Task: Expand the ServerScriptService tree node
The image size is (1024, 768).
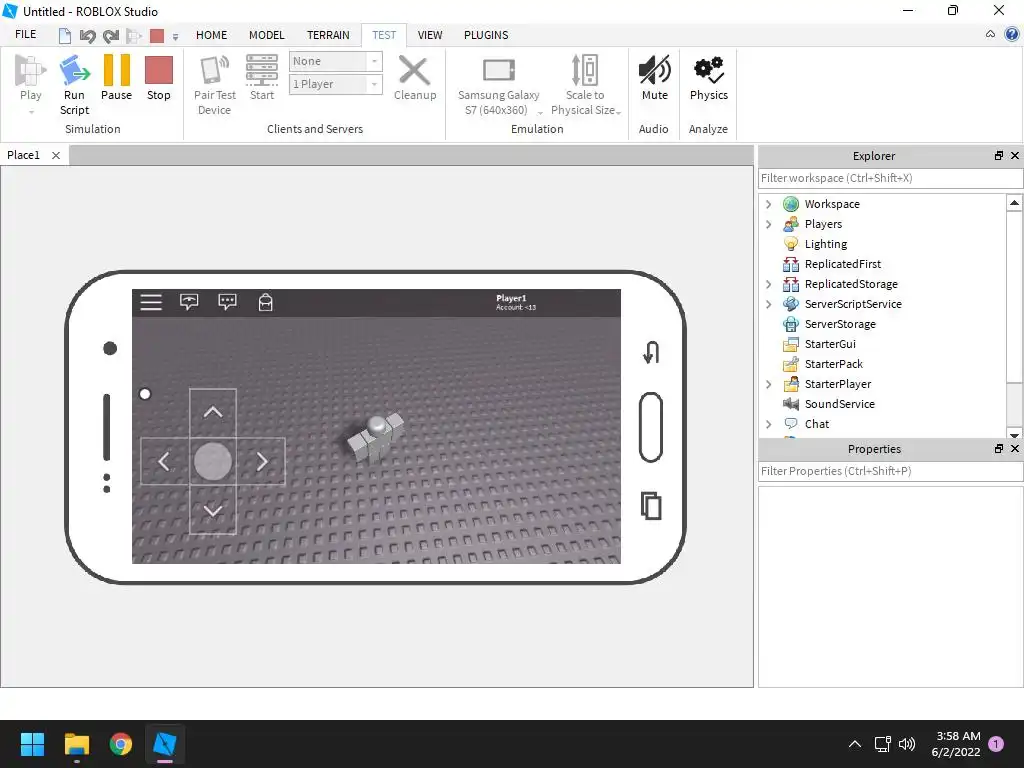Action: click(x=769, y=304)
